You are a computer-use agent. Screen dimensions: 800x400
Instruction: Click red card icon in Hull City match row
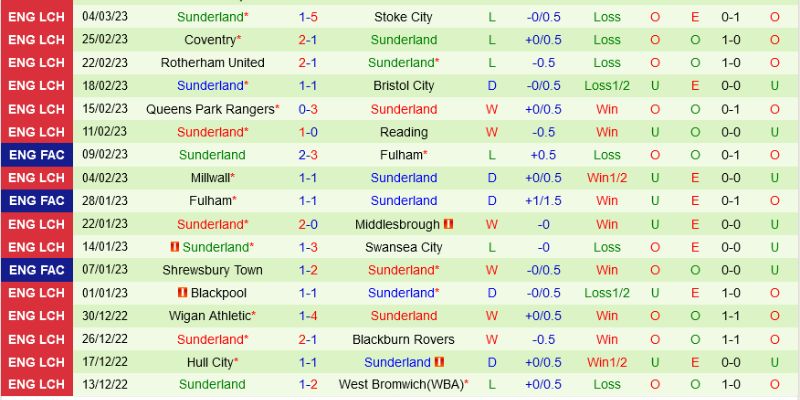tap(439, 362)
